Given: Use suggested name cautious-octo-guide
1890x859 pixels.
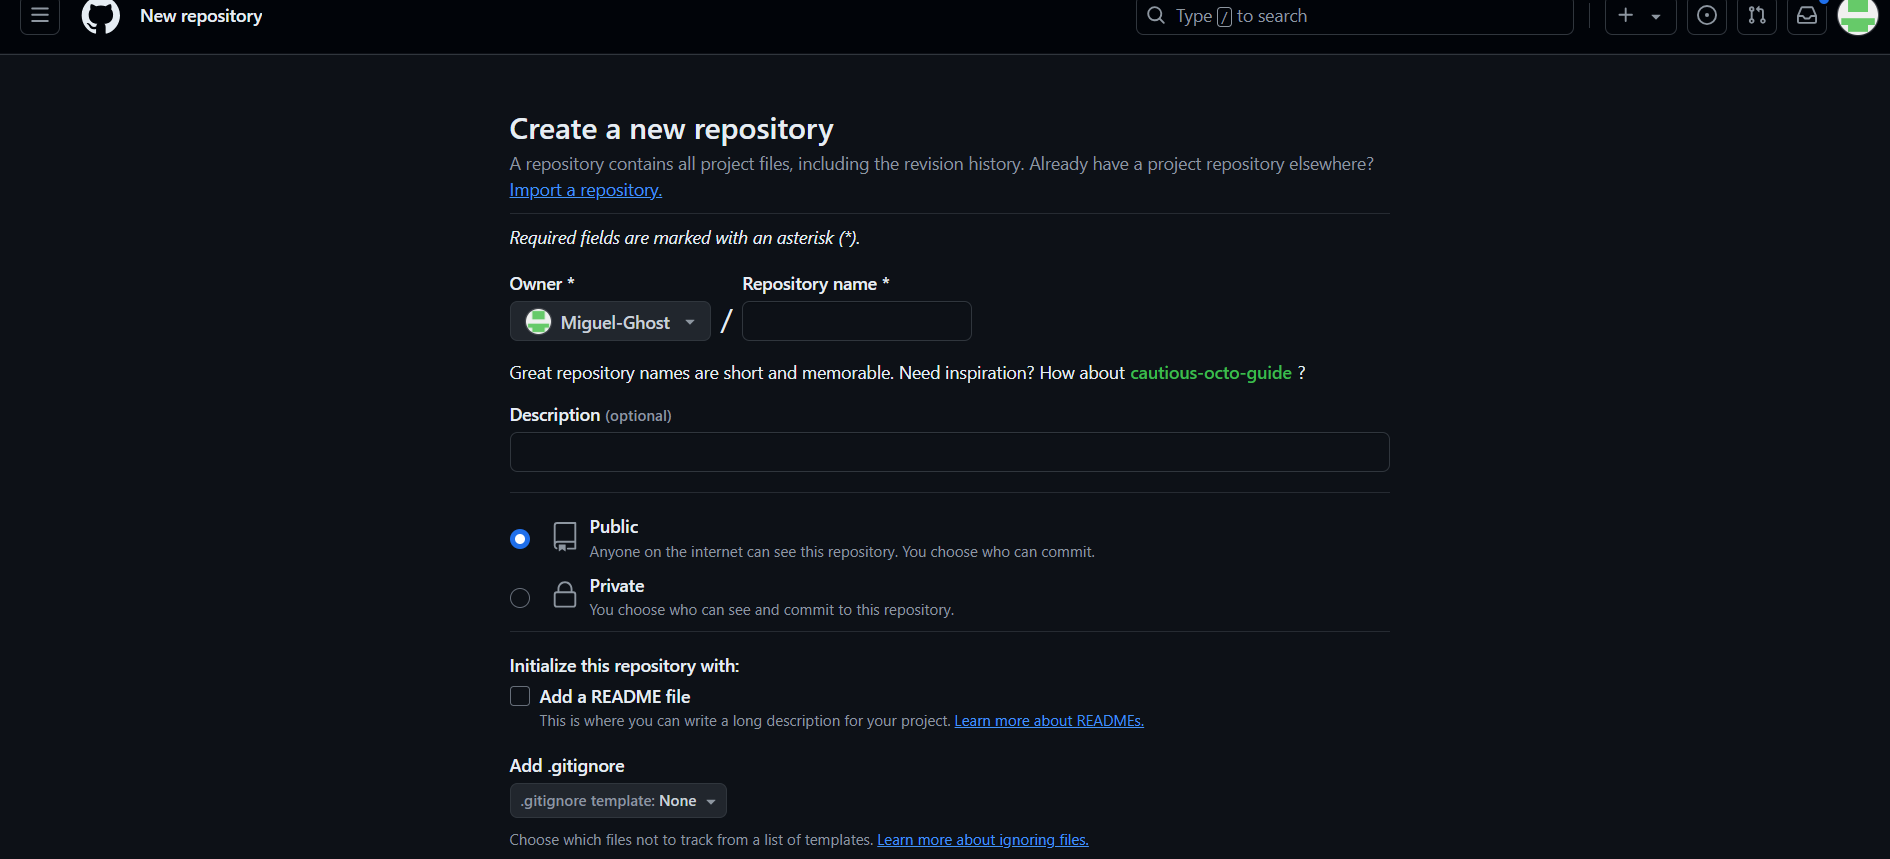Looking at the screenshot, I should [1211, 373].
